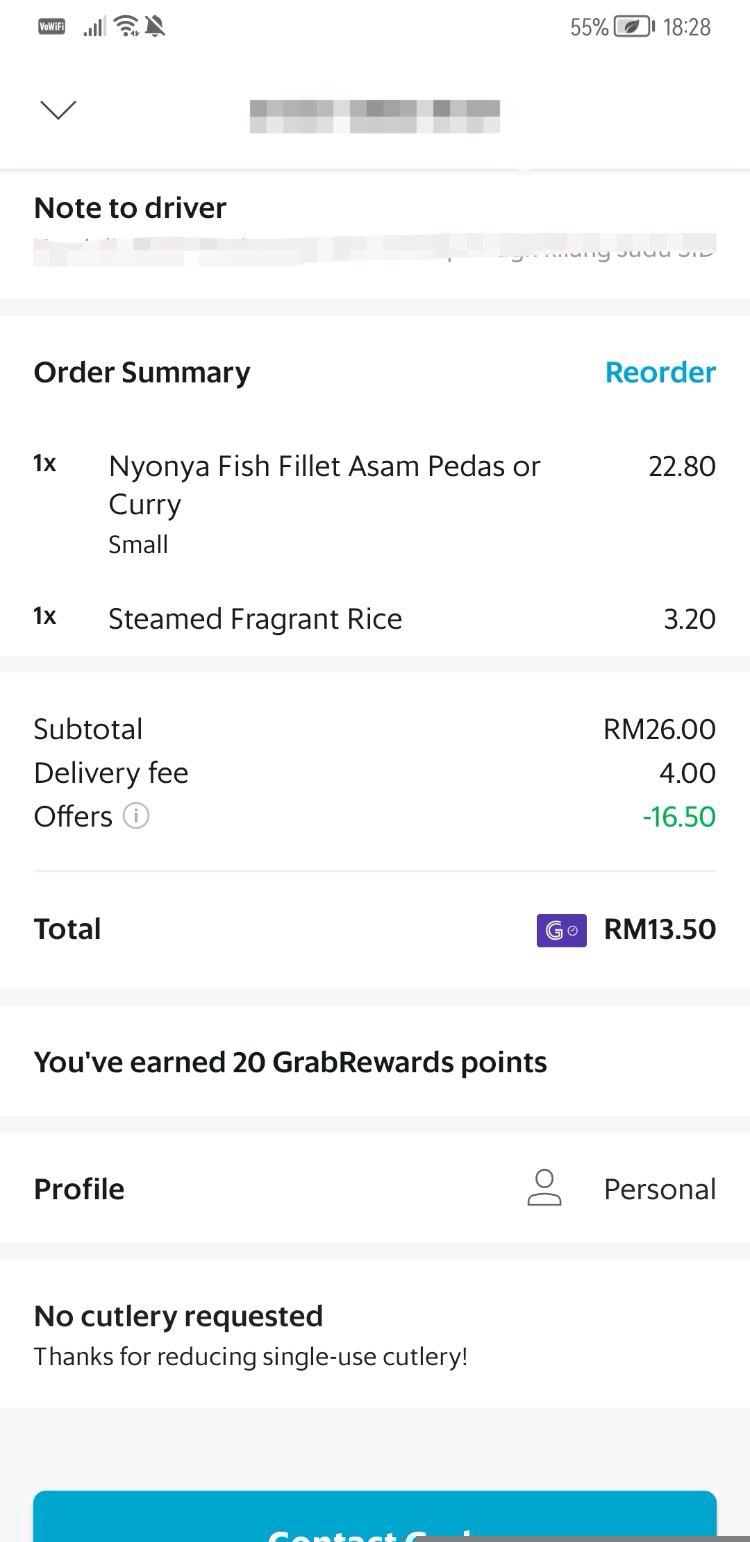Tap the Reorder link
750x1542 pixels.
[660, 372]
